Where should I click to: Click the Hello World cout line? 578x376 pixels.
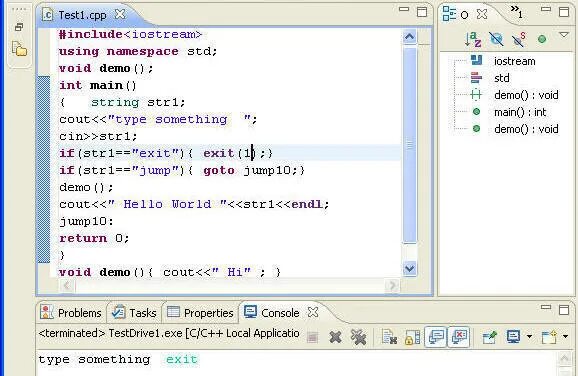(194, 204)
